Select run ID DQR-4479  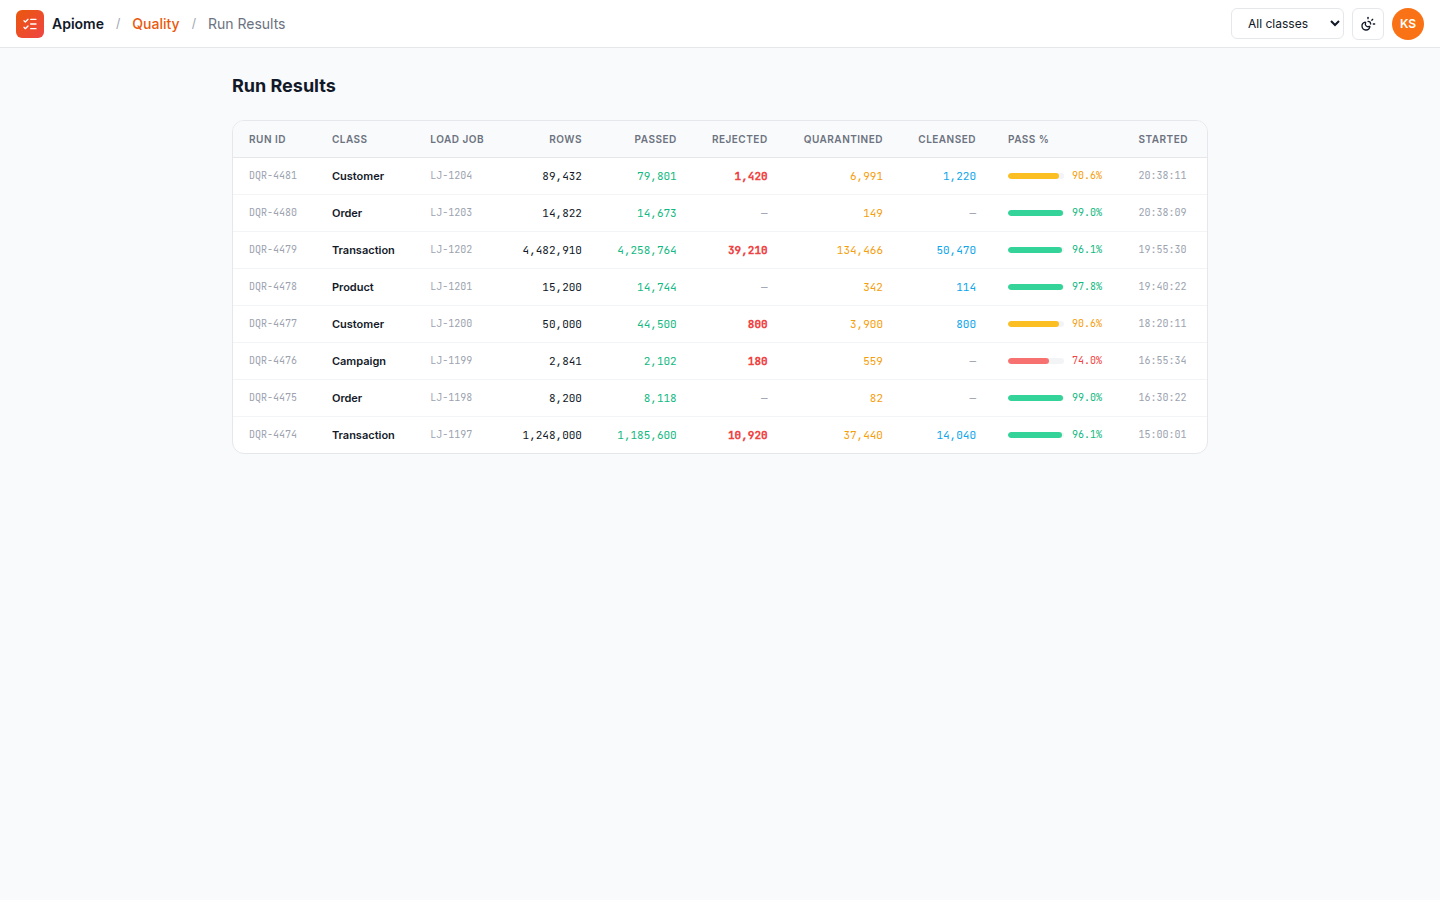click(273, 250)
